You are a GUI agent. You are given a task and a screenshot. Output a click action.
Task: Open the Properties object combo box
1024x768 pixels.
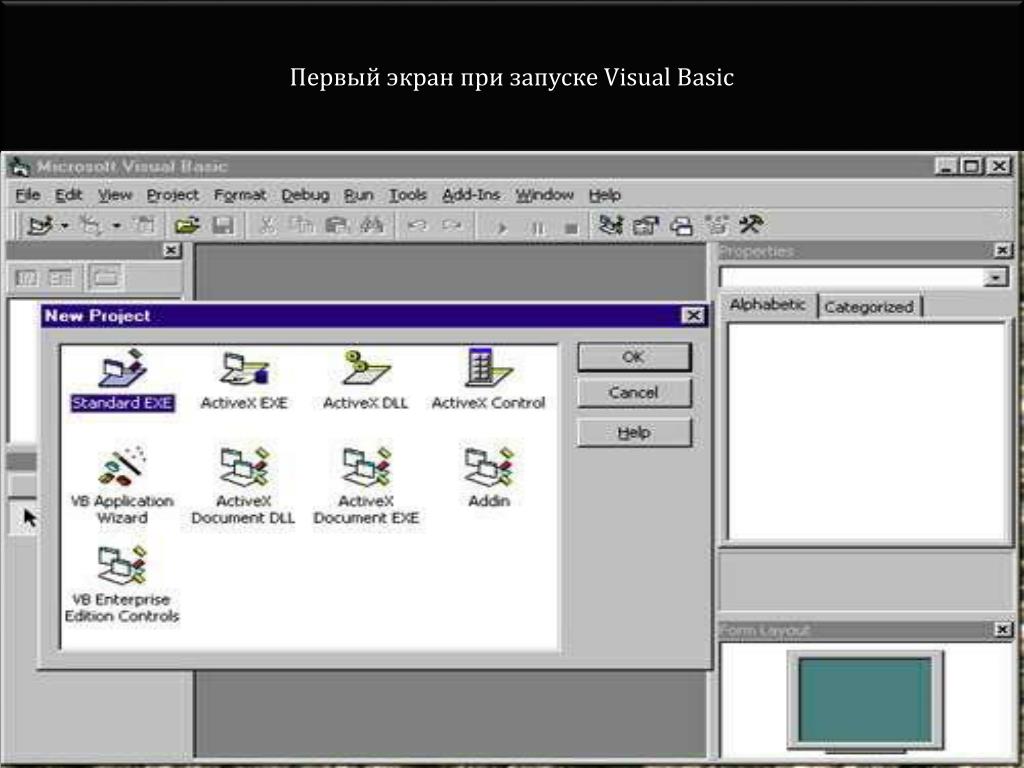863,278
